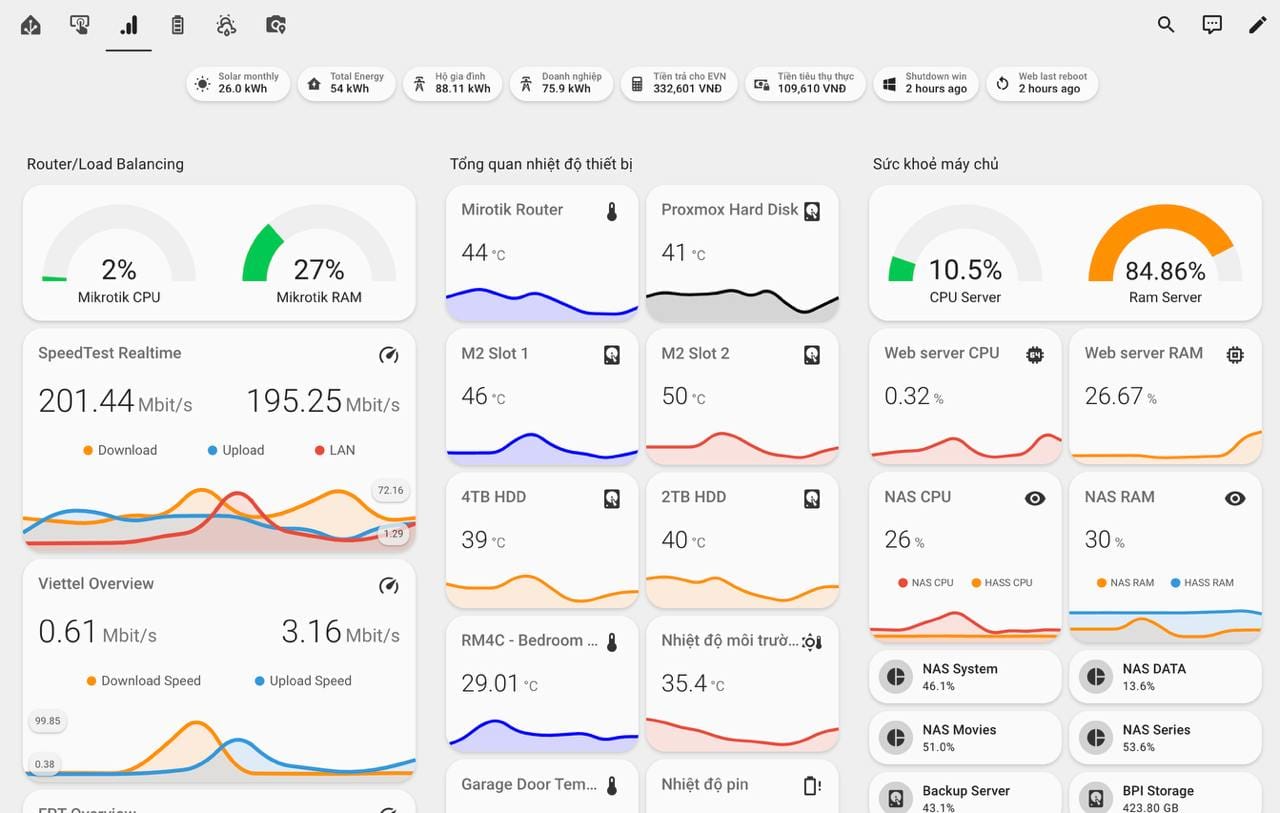Click the hard disk icon on Proxmox Hard Disk
Viewport: 1280px width, 813px height.
point(812,211)
